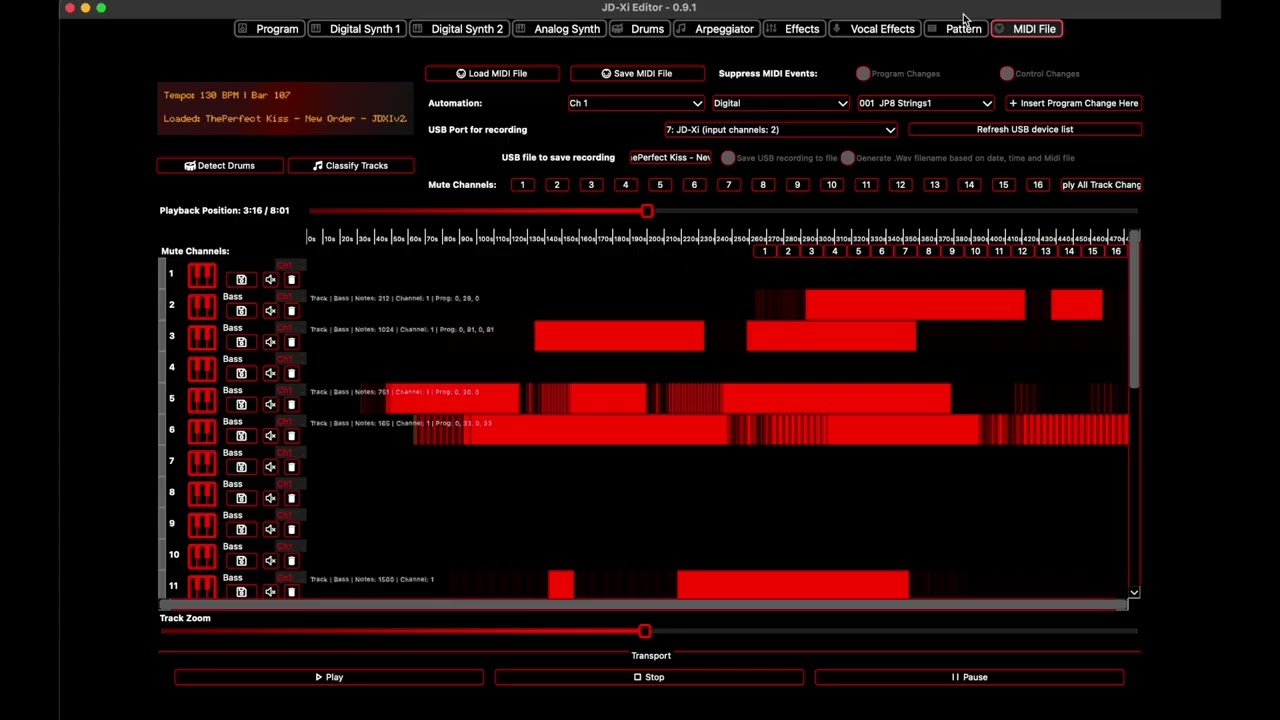Click the piano keyboard icon on track 10
The width and height of the screenshot is (1280, 720).
(x=202, y=555)
